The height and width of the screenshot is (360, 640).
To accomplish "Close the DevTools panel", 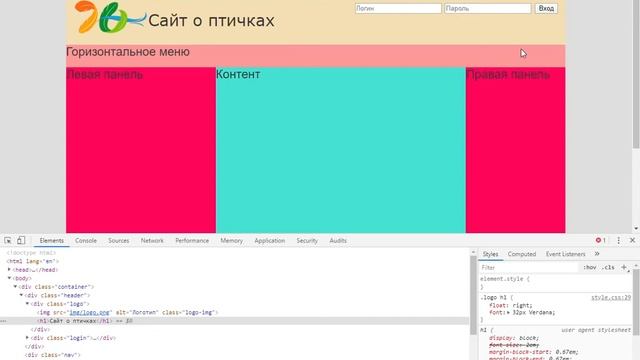I will (x=632, y=240).
